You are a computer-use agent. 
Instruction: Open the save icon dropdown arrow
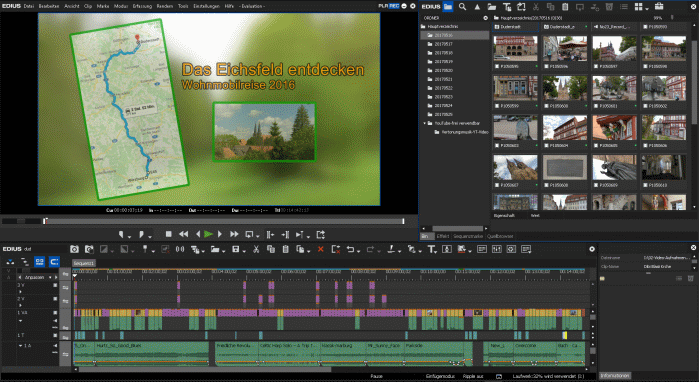pyautogui.click(x=244, y=251)
